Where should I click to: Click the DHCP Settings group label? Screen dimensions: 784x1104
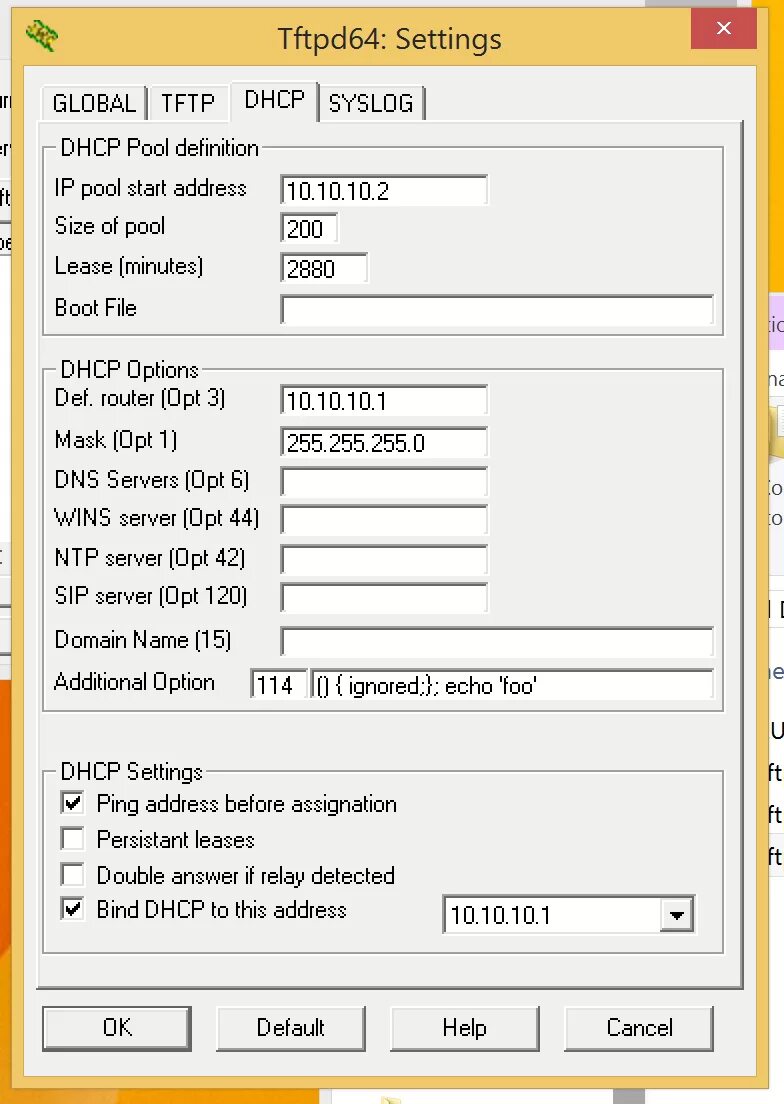click(132, 771)
